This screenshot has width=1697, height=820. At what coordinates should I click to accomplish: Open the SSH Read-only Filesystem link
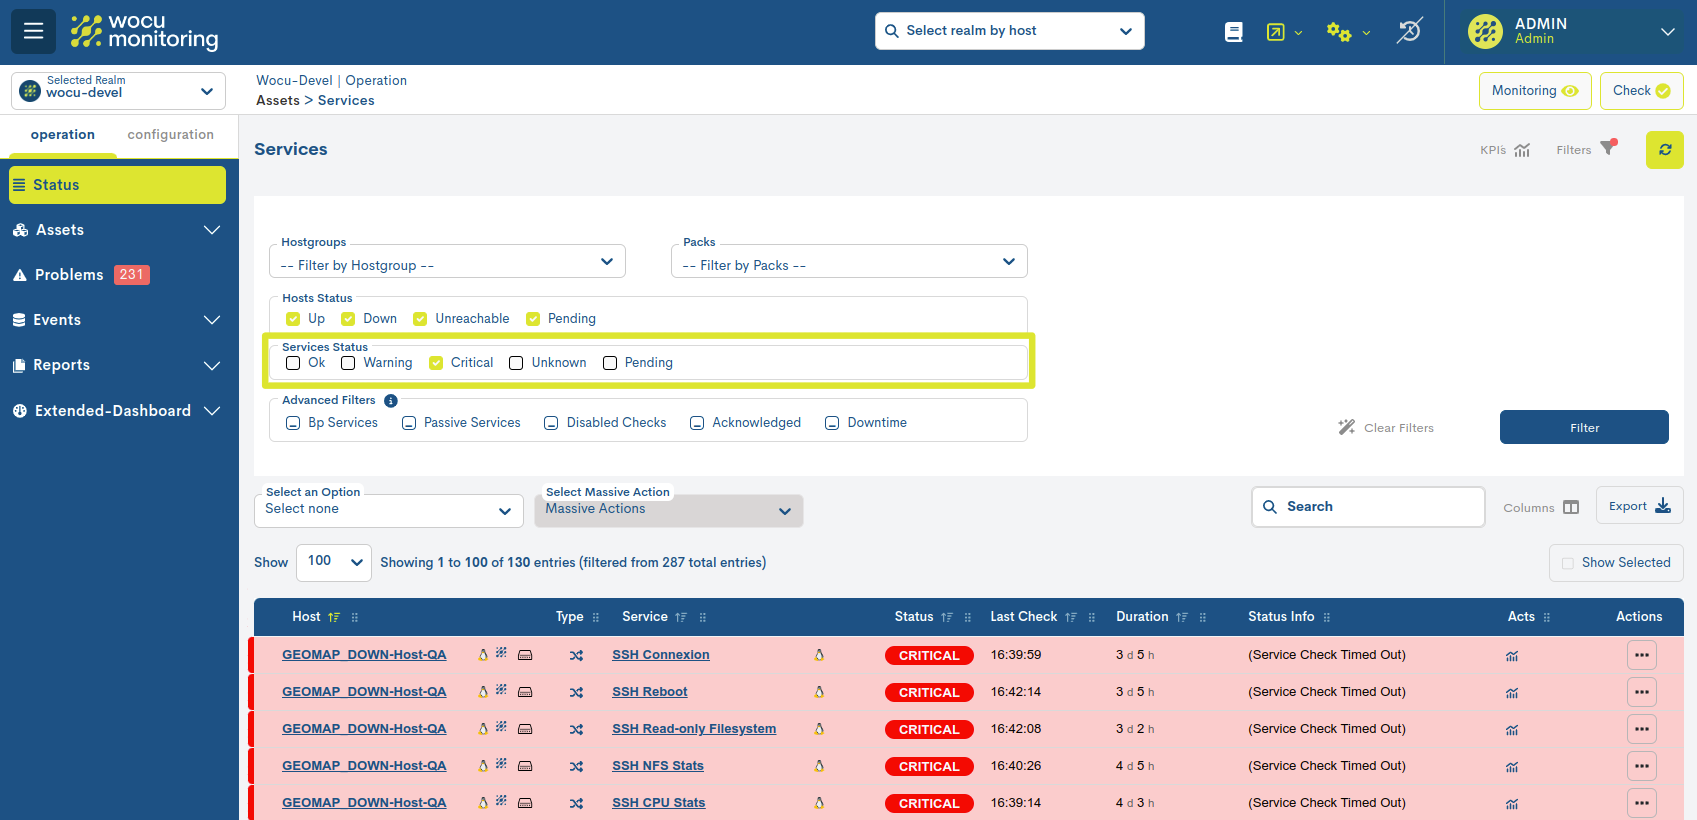pos(694,729)
